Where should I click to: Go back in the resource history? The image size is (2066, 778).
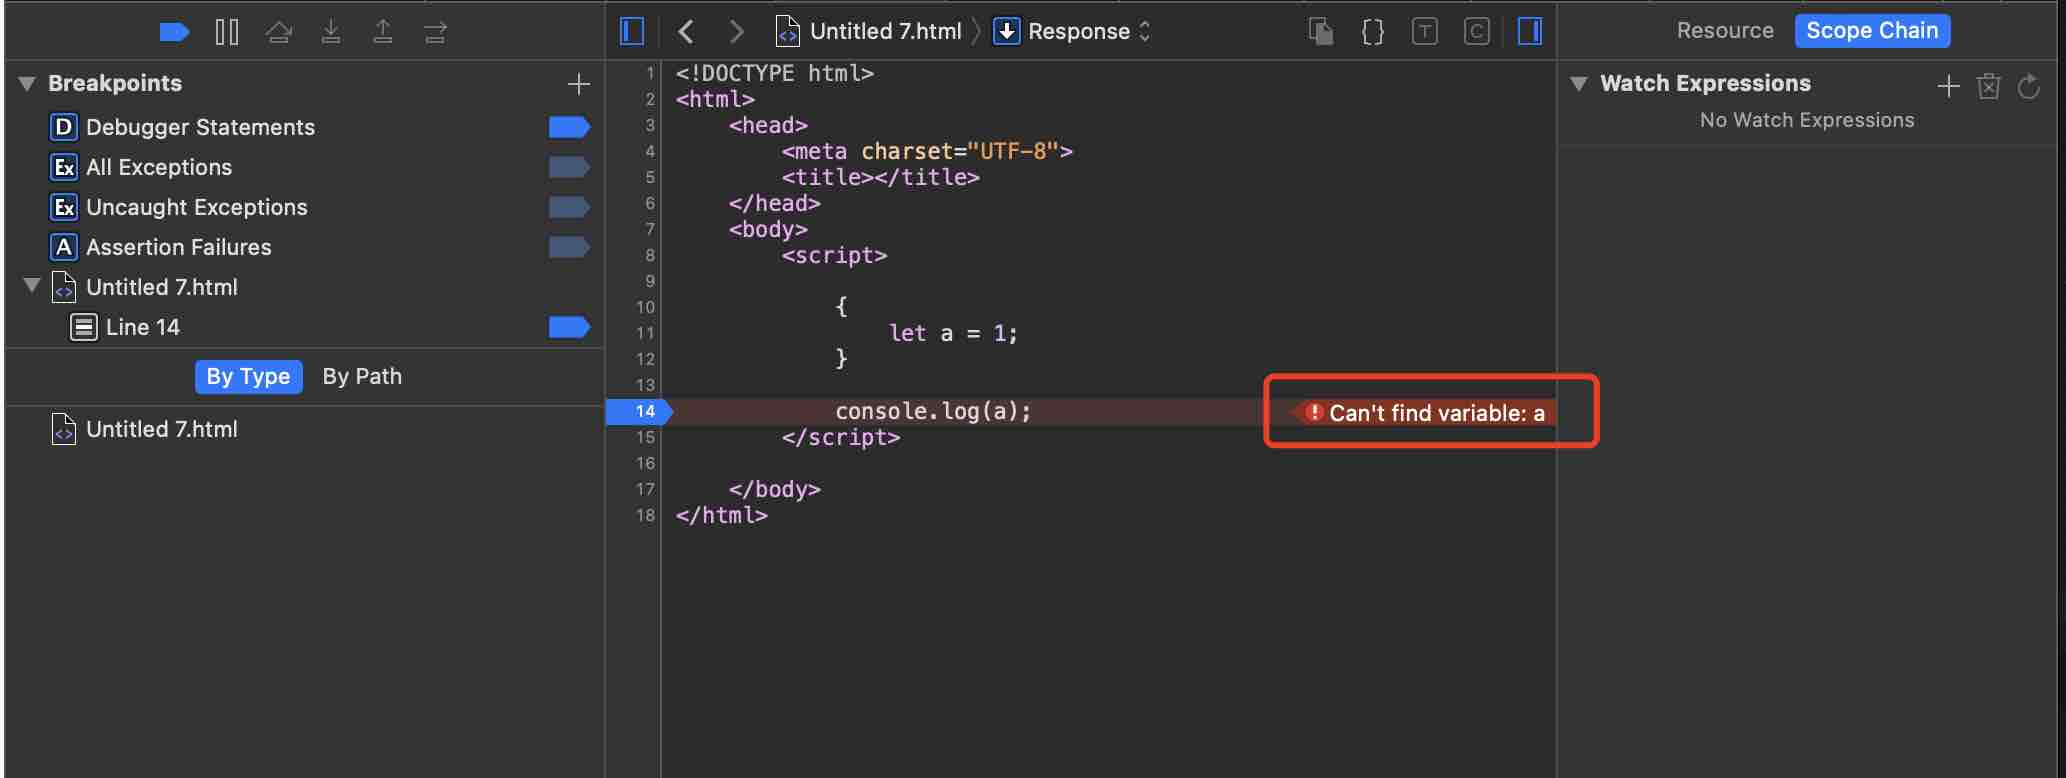[686, 32]
